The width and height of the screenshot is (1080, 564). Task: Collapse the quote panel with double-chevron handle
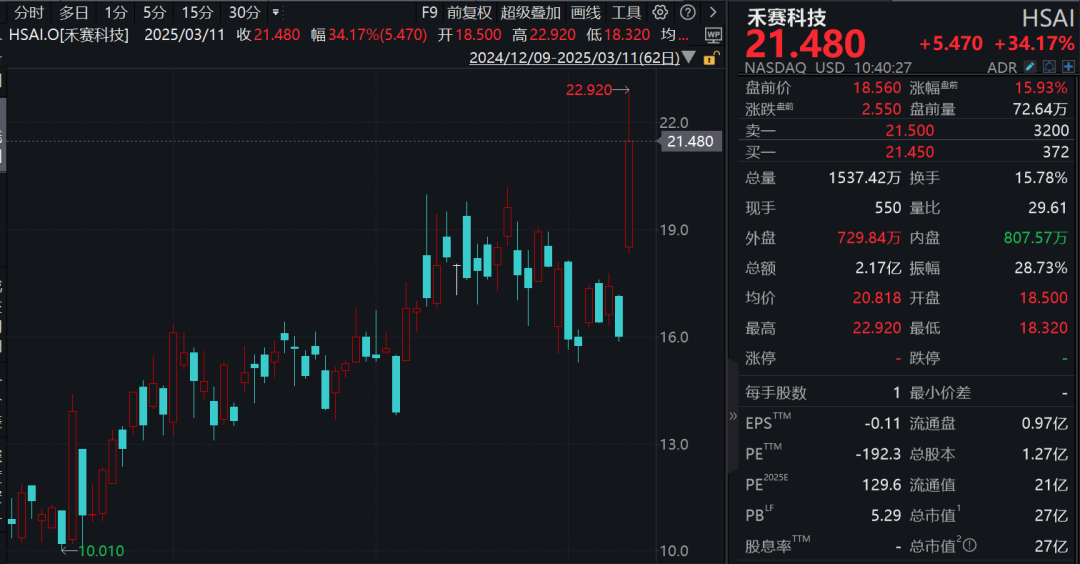tap(733, 416)
